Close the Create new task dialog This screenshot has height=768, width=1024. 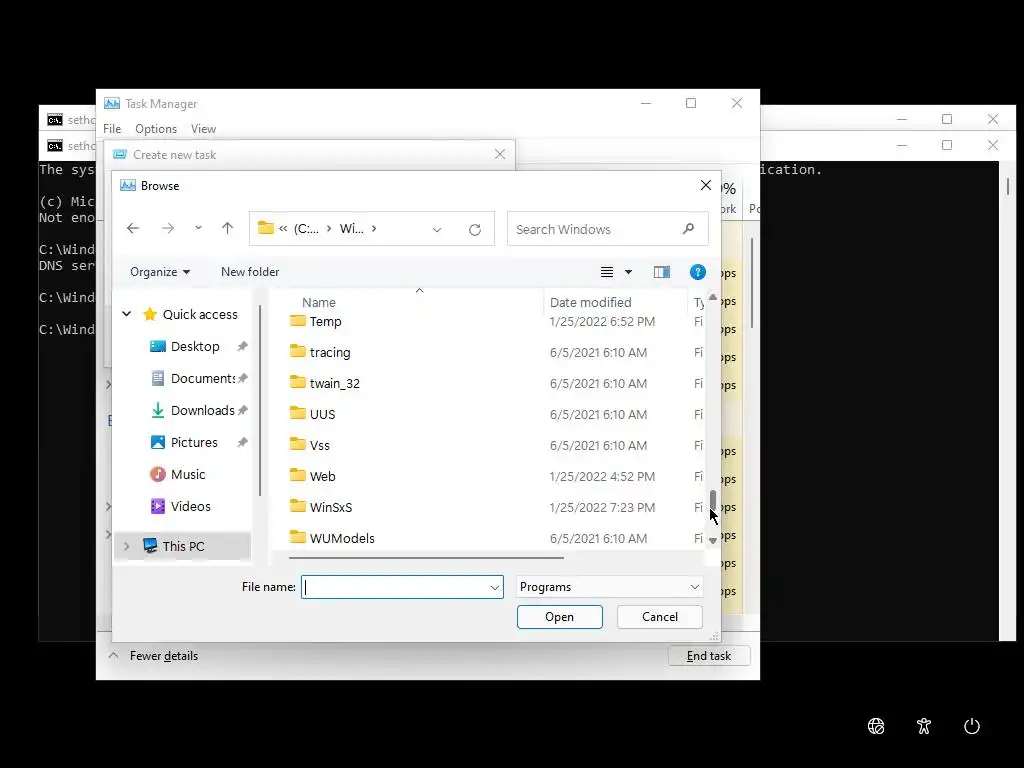(500, 154)
